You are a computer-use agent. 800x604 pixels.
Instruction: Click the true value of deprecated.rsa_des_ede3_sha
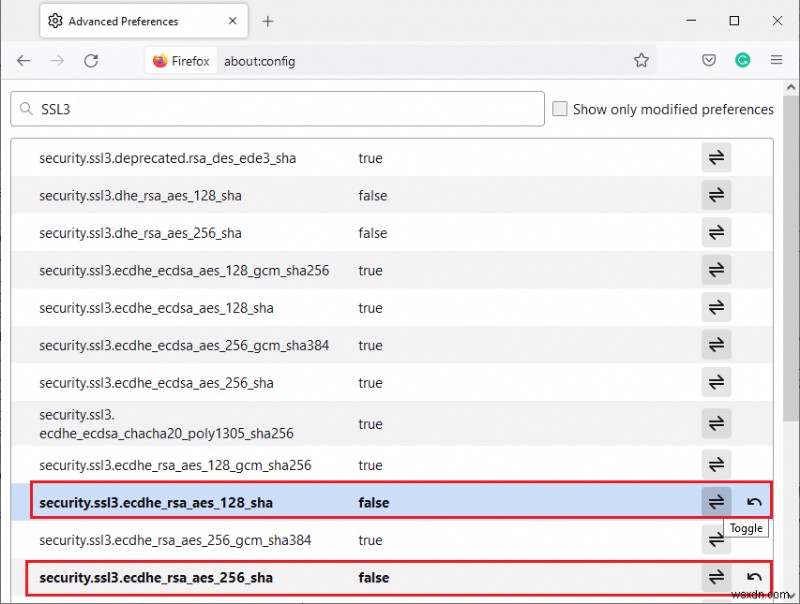(370, 158)
